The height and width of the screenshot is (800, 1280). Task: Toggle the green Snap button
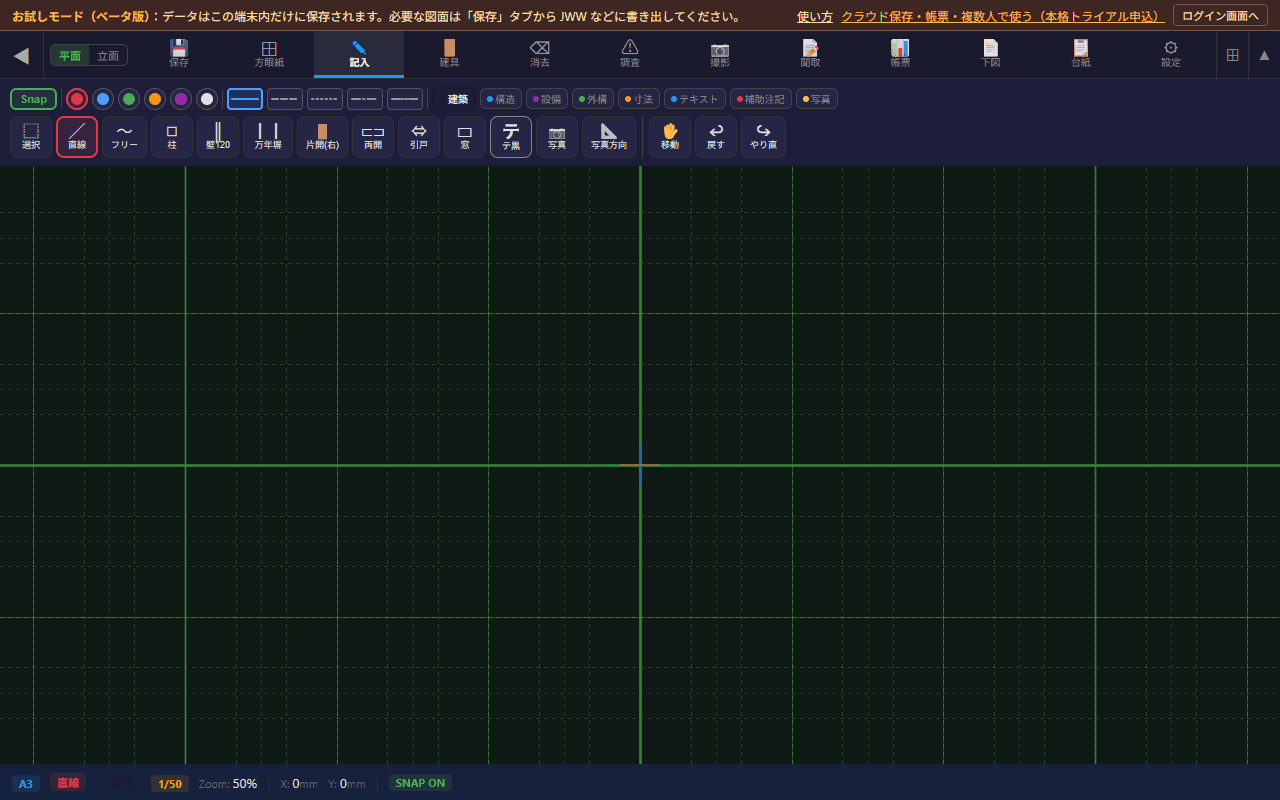pyautogui.click(x=34, y=99)
